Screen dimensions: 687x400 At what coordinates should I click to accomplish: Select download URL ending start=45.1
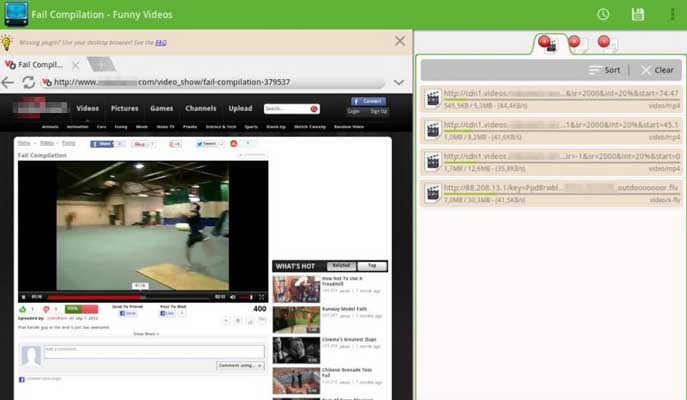561,125
